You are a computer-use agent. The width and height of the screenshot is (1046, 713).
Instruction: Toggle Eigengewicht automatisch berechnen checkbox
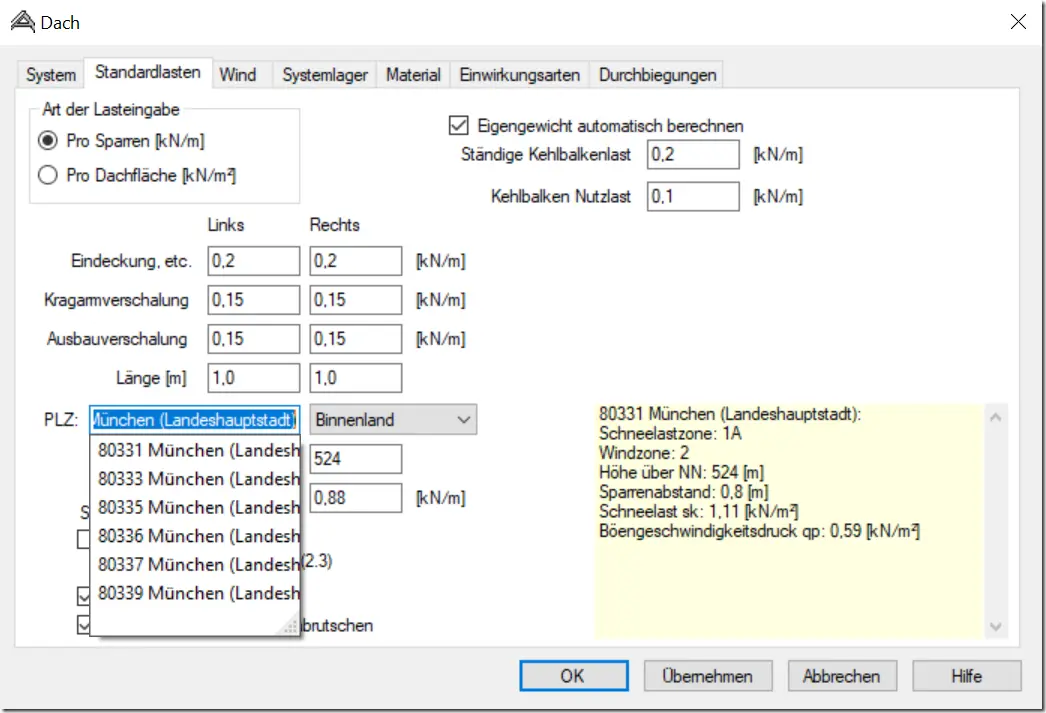coord(596,125)
